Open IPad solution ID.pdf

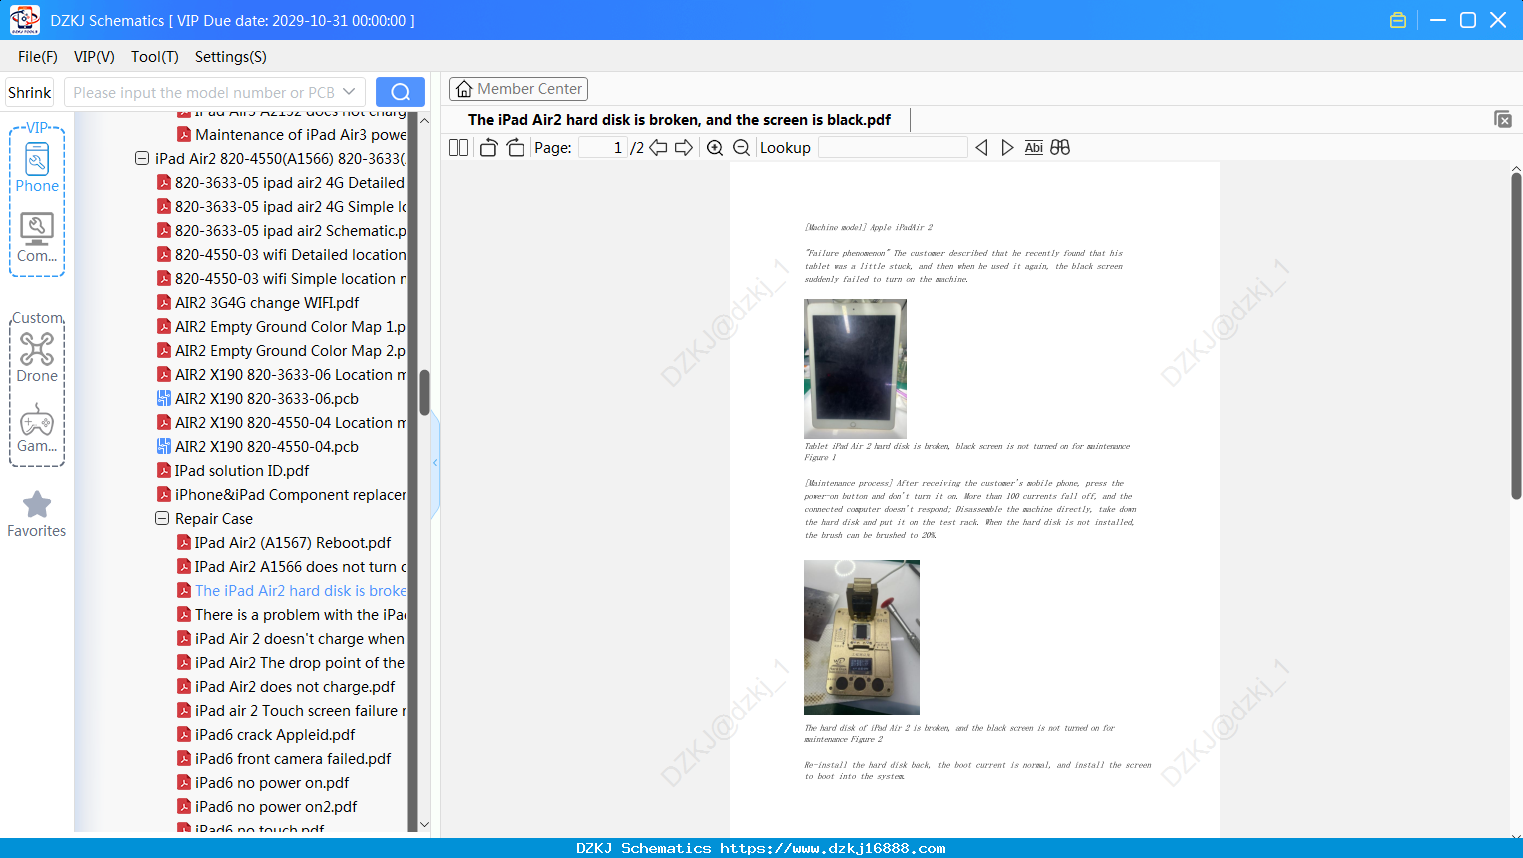pyautogui.click(x=233, y=471)
